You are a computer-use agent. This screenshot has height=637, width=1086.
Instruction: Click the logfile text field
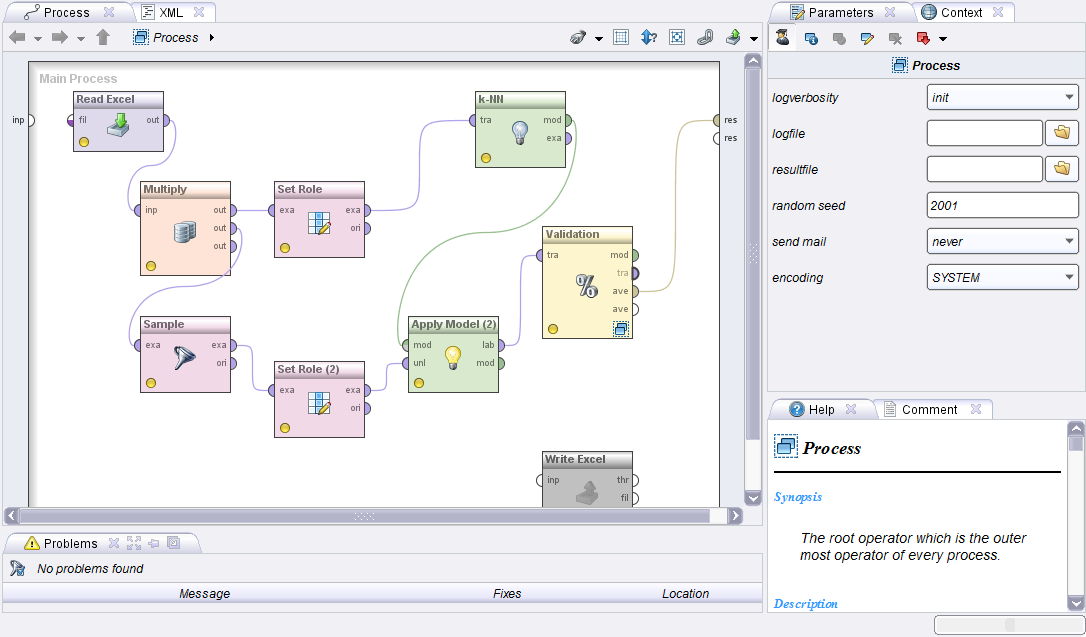(984, 133)
